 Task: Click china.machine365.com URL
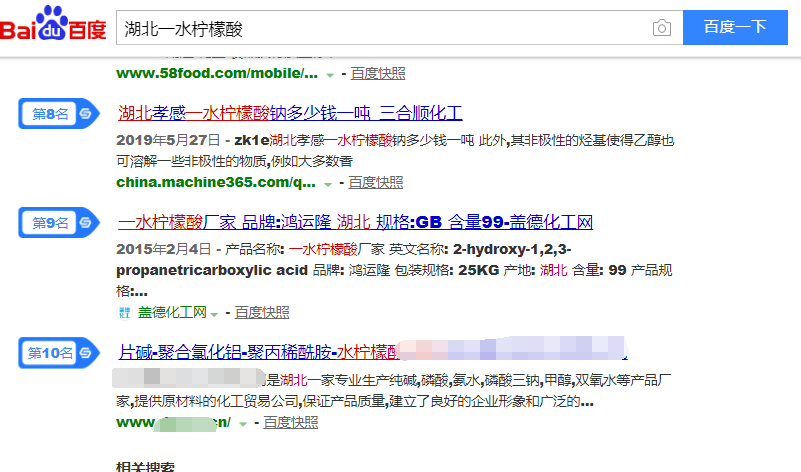(216, 182)
